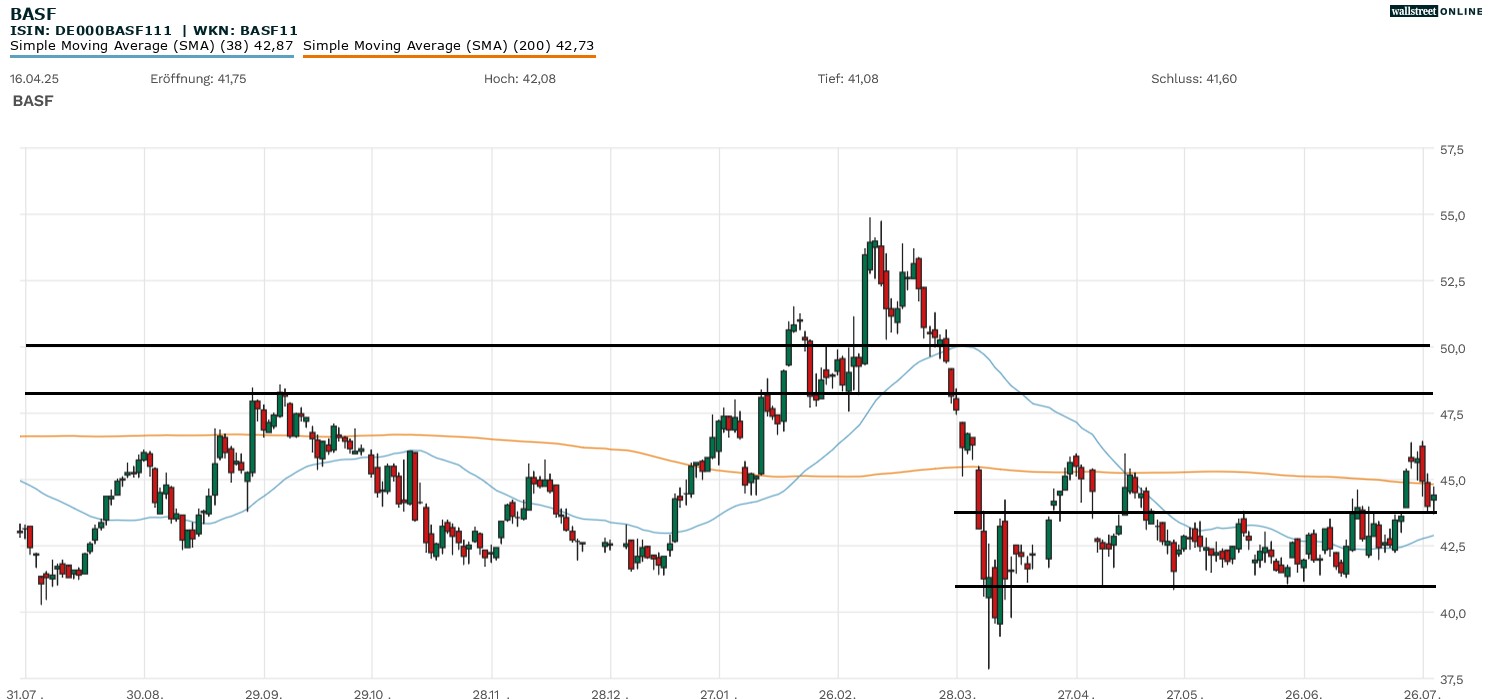Click the 16.04.25 date readout
The image size is (1490, 699).
click(x=31, y=79)
